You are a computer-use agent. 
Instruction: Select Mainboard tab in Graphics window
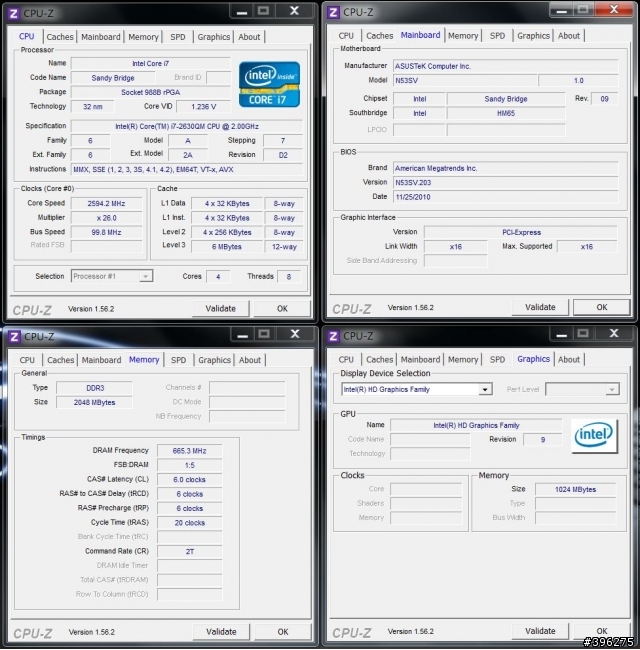(420, 359)
